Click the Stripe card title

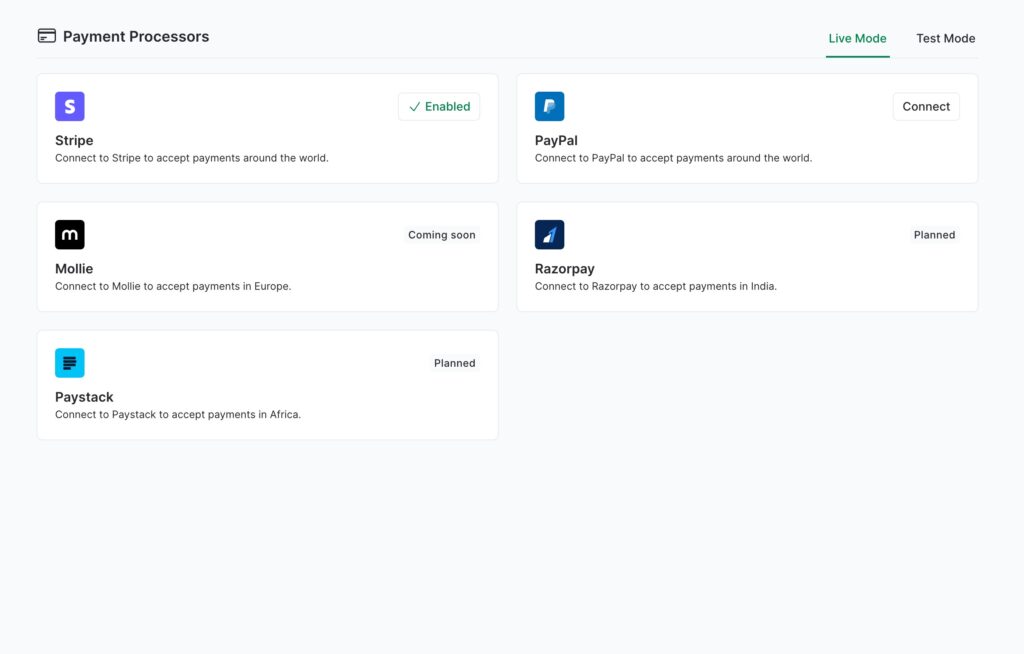point(74,140)
